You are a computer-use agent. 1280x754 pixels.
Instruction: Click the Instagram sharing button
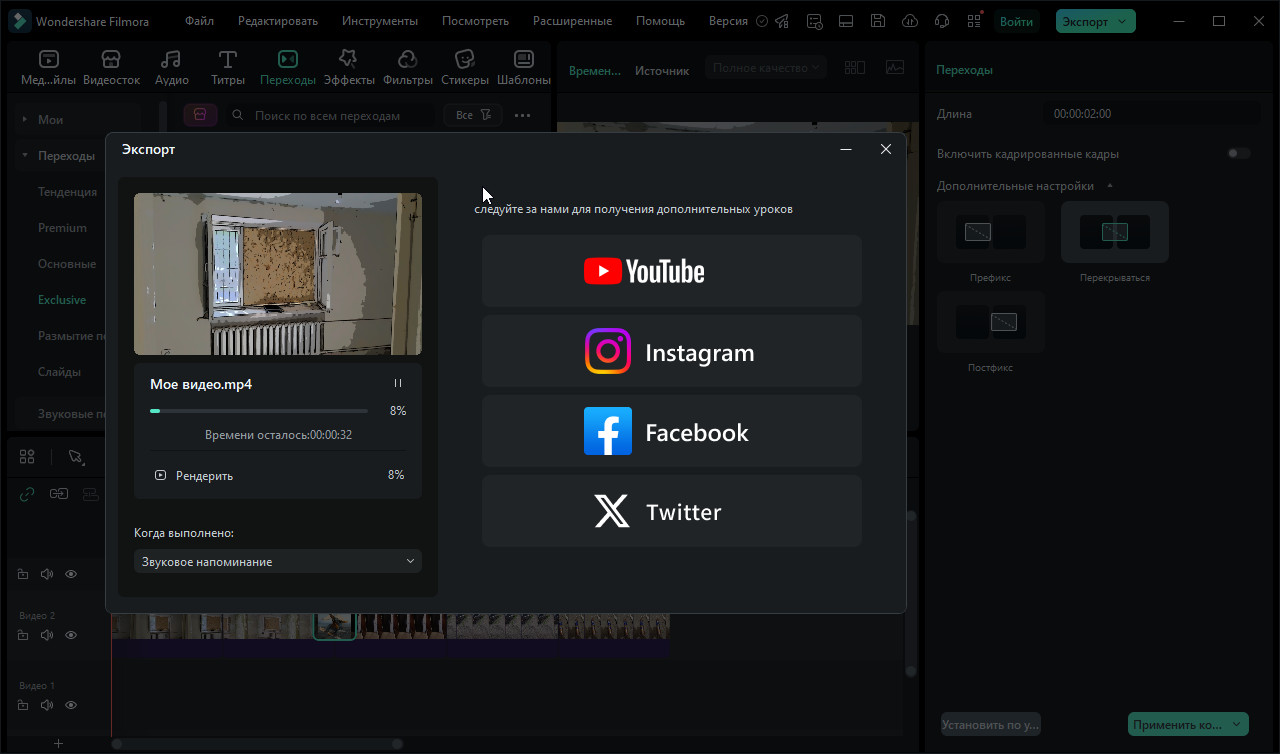[671, 351]
